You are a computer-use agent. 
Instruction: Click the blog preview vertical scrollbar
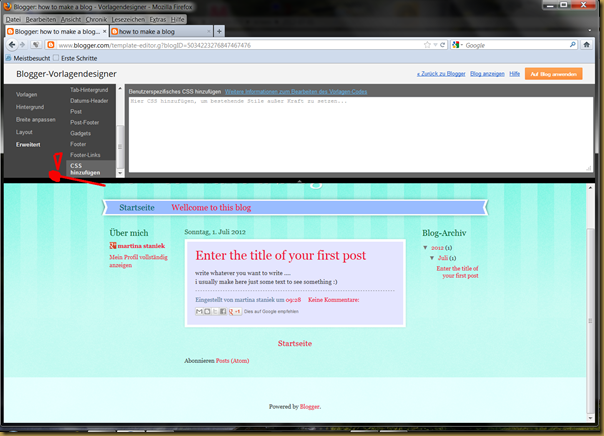(x=590, y=320)
